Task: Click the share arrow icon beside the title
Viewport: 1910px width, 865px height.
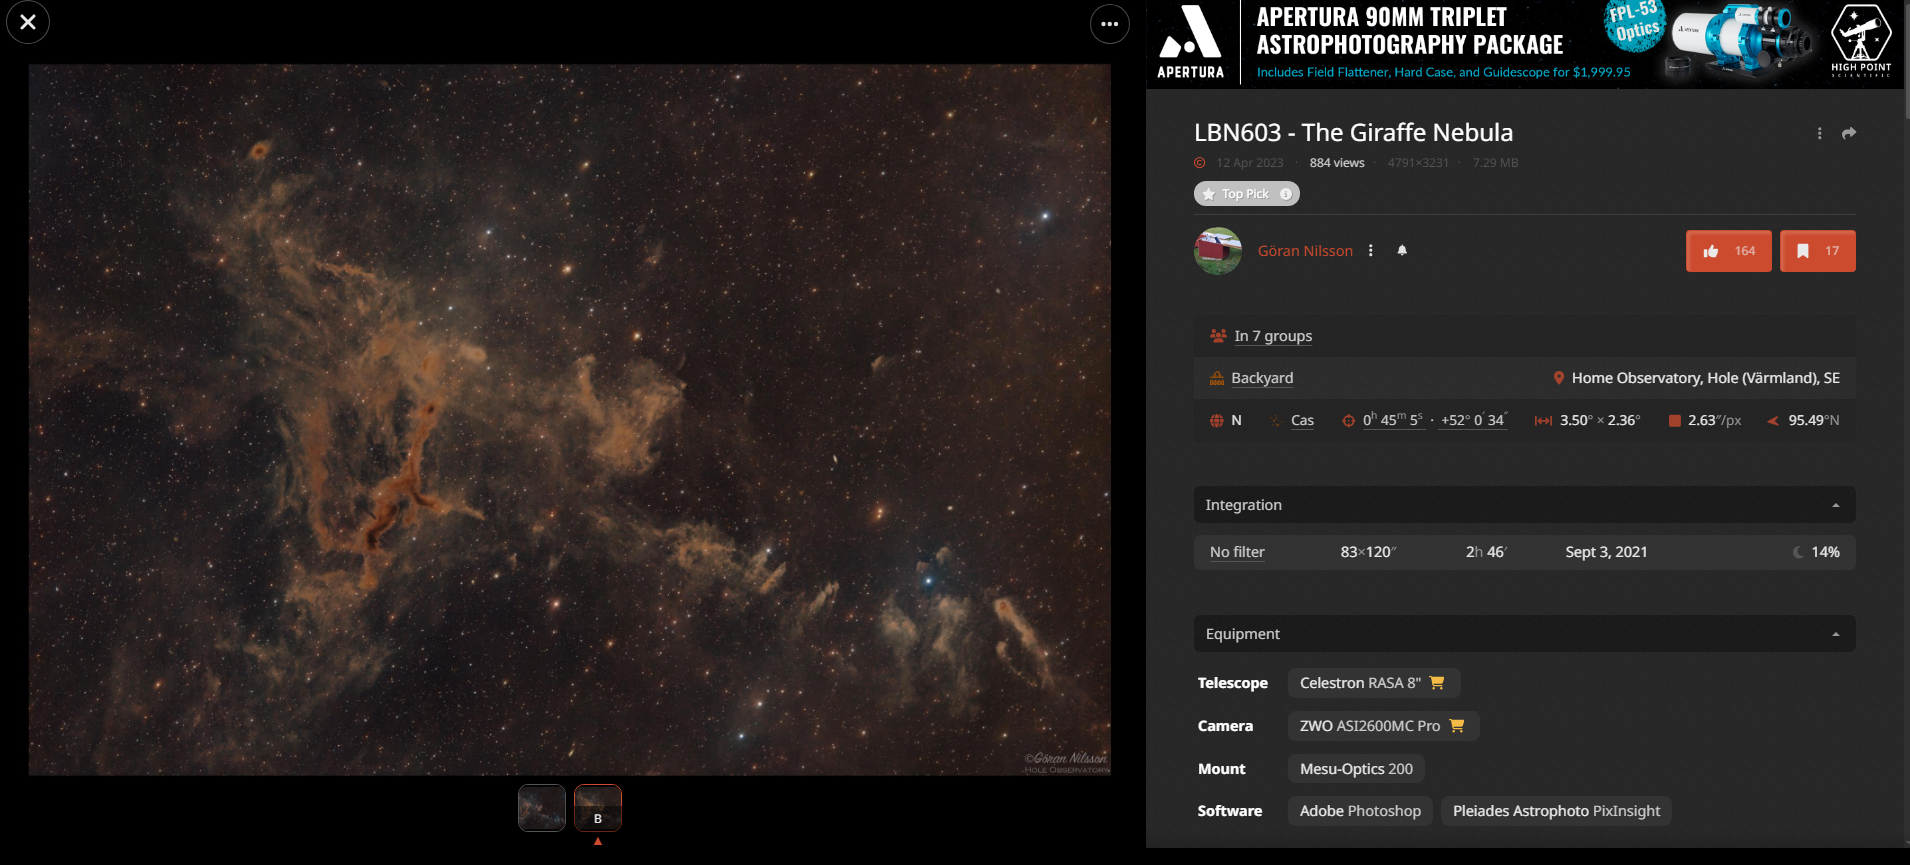Action: (x=1849, y=133)
